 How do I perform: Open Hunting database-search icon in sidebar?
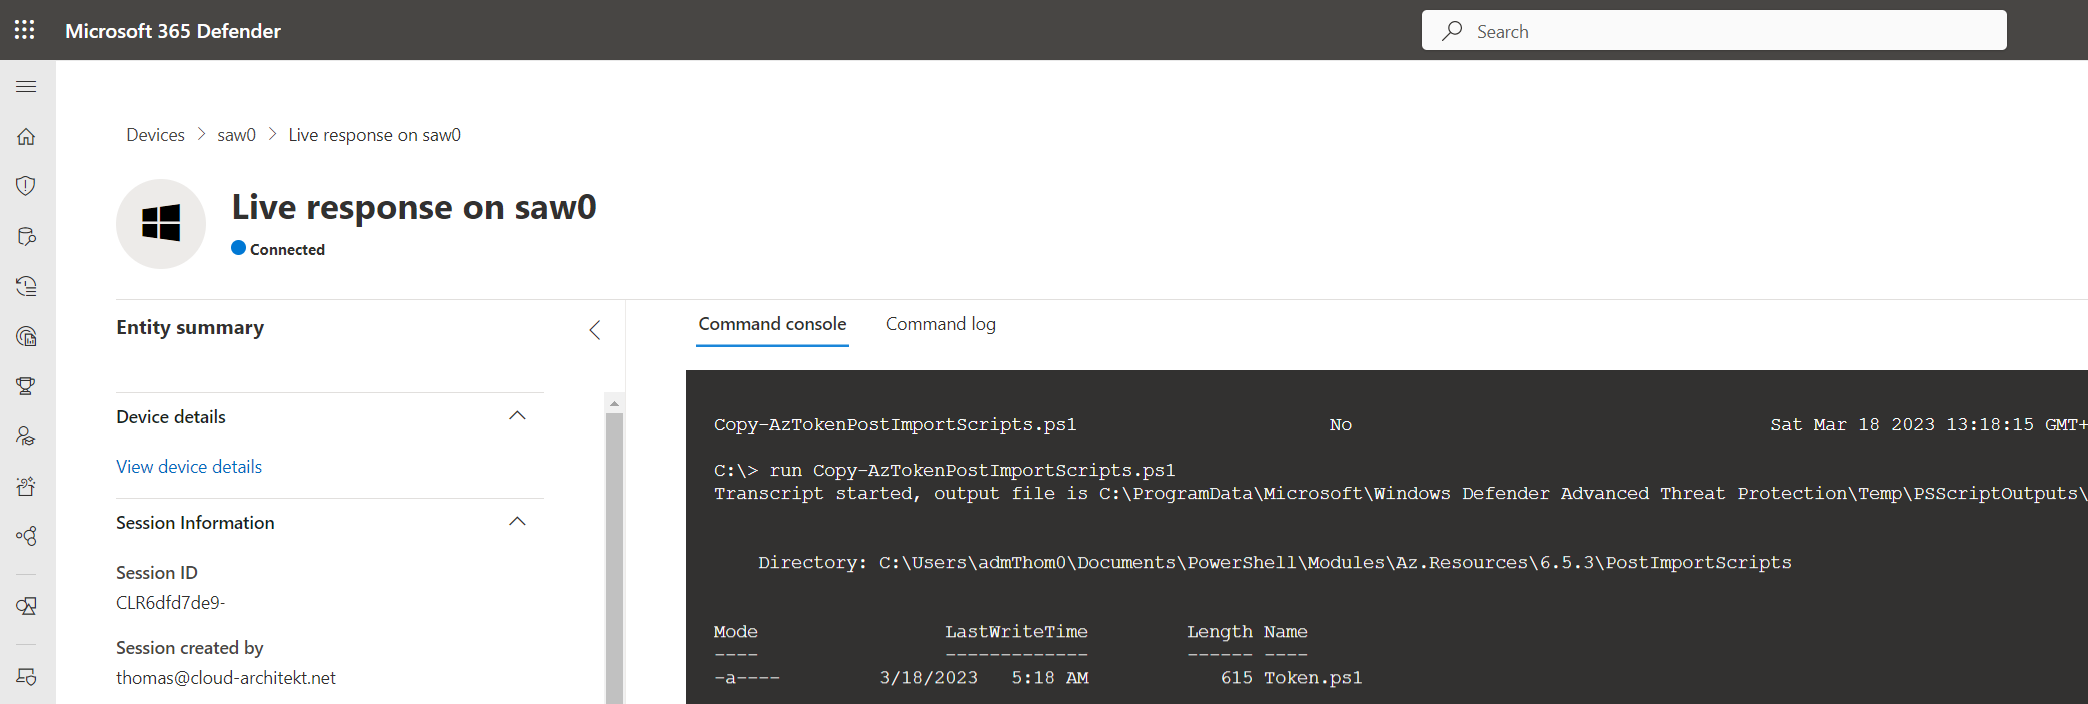click(x=27, y=236)
